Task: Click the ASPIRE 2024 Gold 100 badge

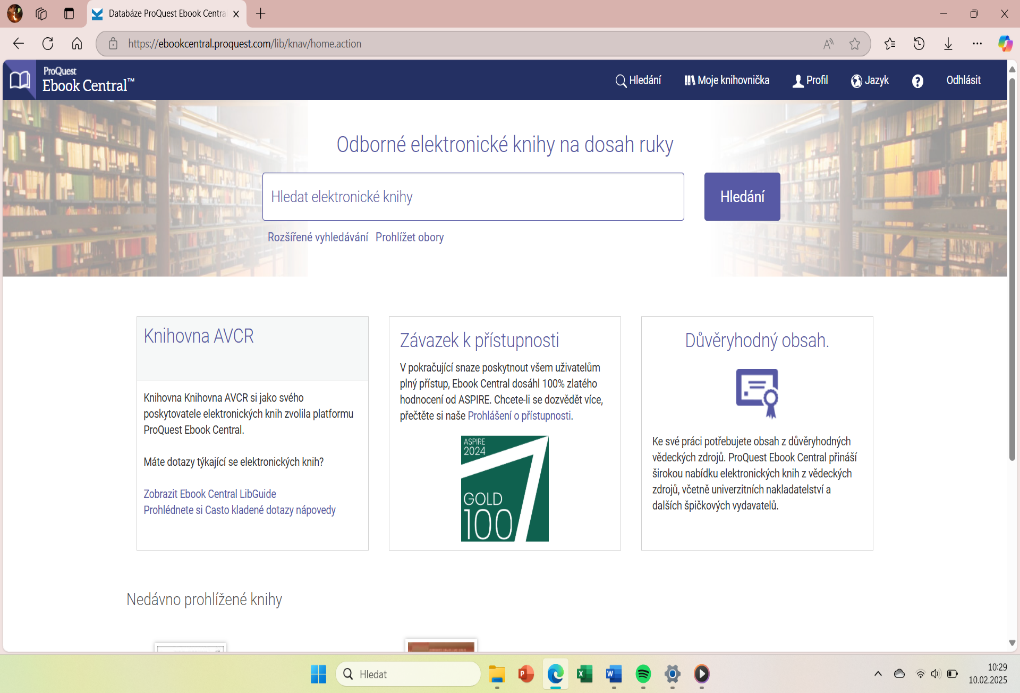Action: [504, 489]
